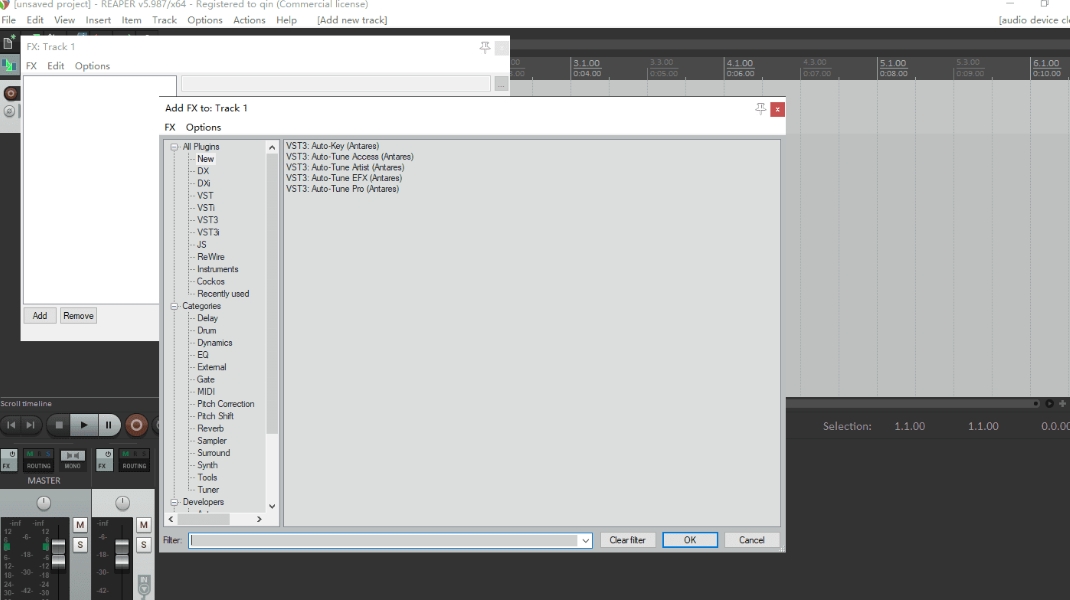The height and width of the screenshot is (600, 1070).
Task: Go to project start with transport
Action: click(x=11, y=425)
